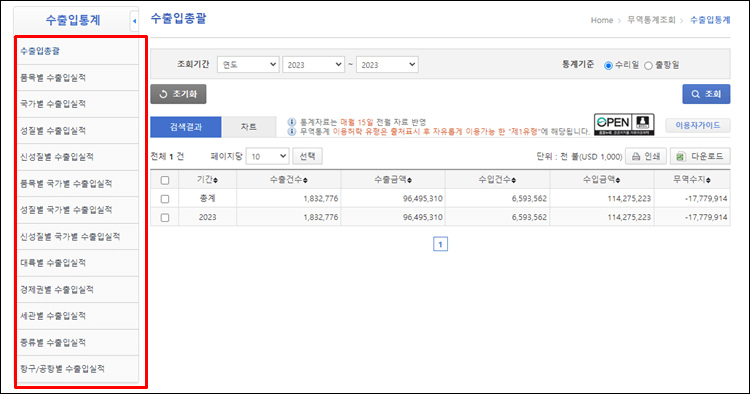Image resolution: width=750 pixels, height=394 pixels.
Task: Go to 무역통계조회 breadcrumb link
Action: (x=651, y=20)
